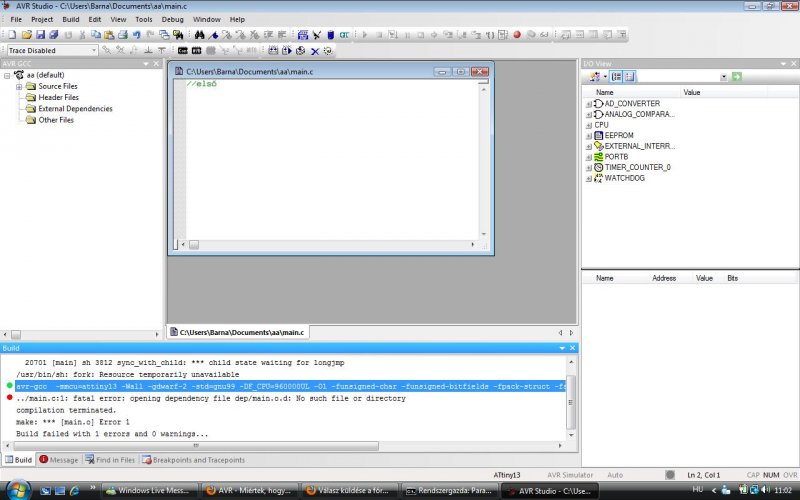
Task: Create a new file with the New icon
Action: click(12, 35)
